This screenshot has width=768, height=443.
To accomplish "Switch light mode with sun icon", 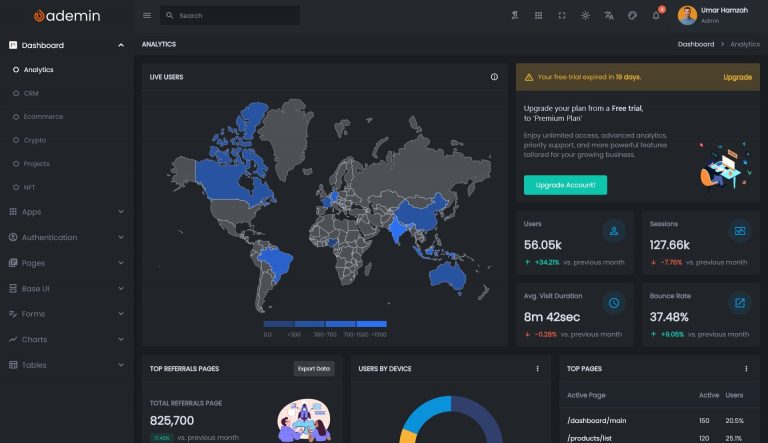I will tap(585, 16).
